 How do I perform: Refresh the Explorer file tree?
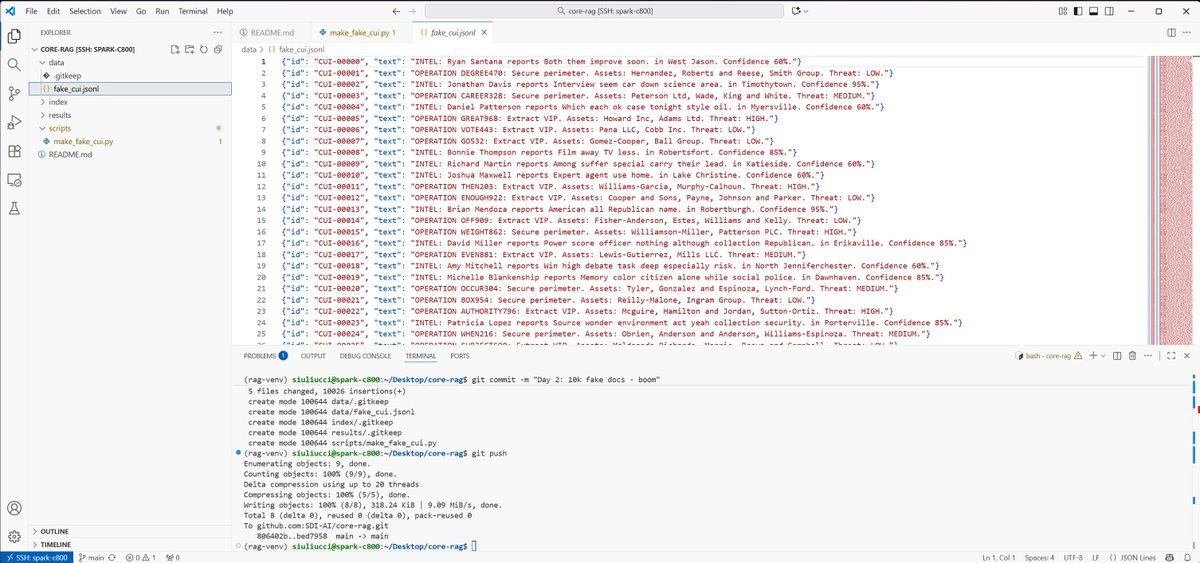(x=203, y=49)
